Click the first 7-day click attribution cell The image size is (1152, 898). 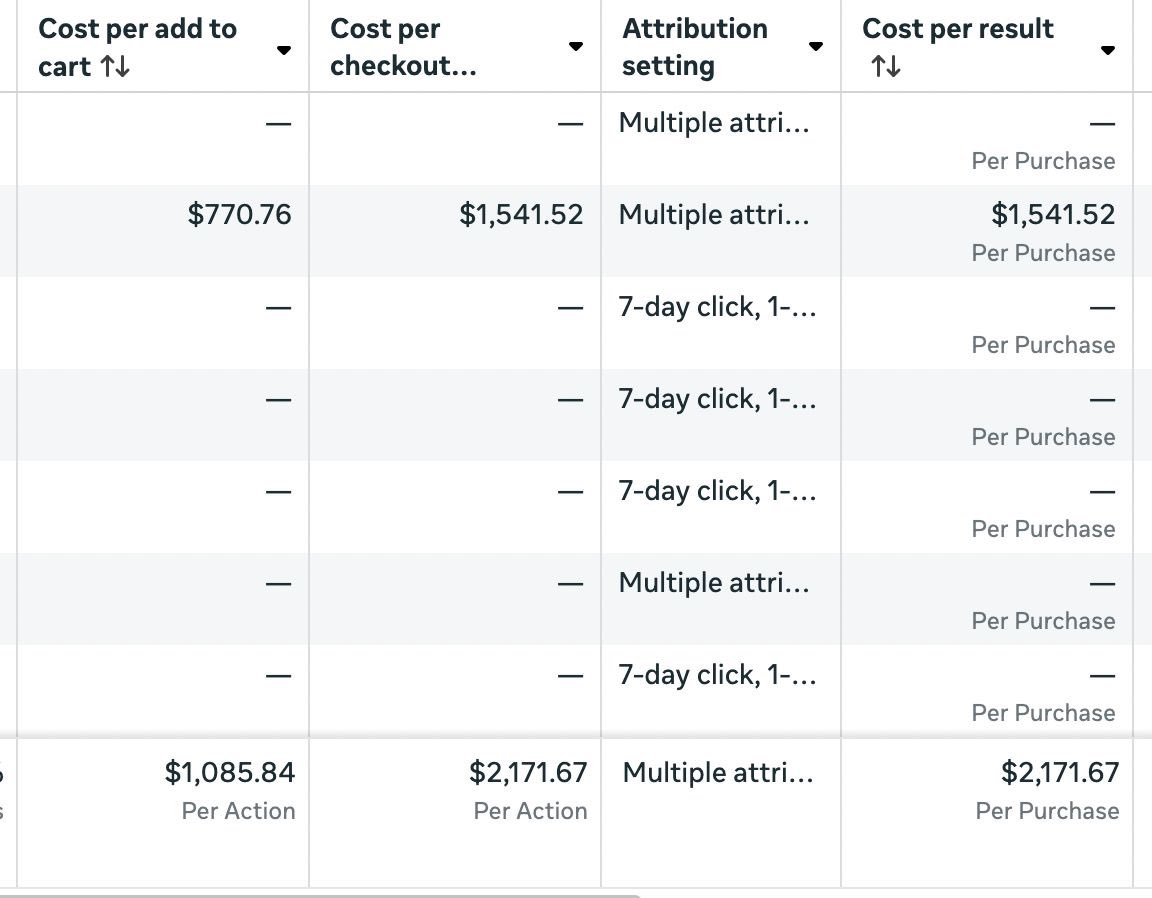[717, 307]
